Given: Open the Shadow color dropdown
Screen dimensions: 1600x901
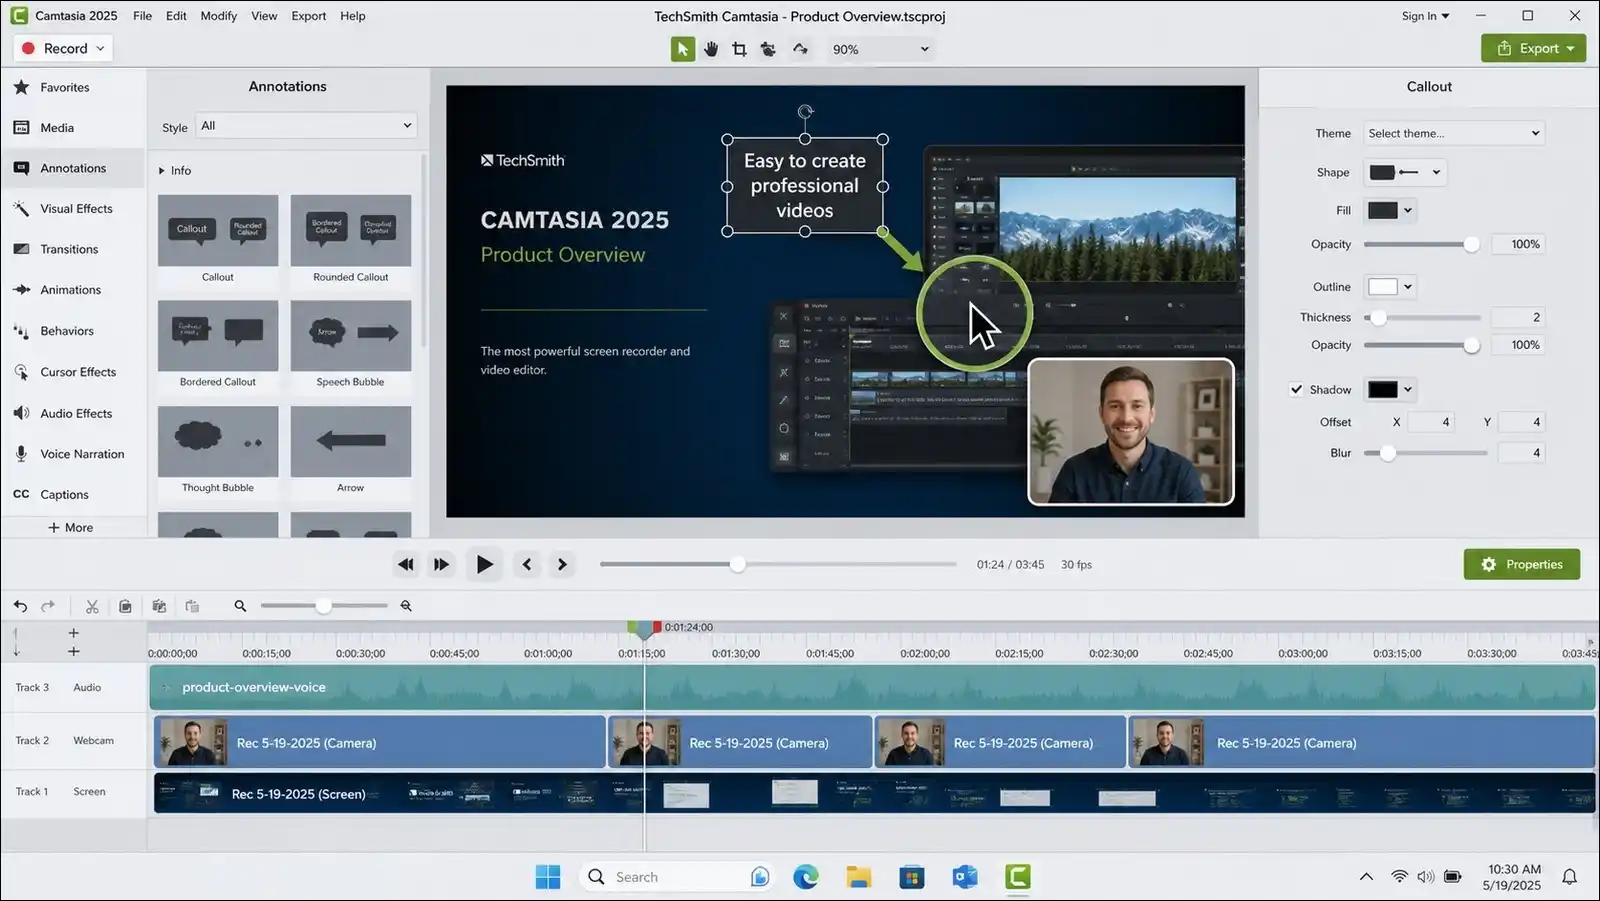Looking at the screenshot, I should (x=1390, y=390).
